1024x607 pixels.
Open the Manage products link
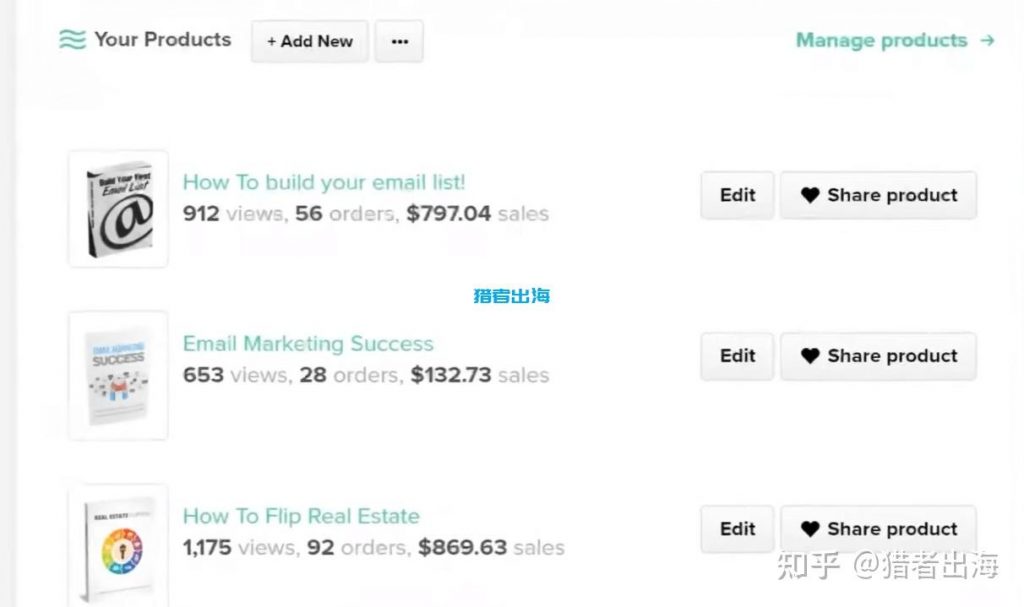(881, 41)
